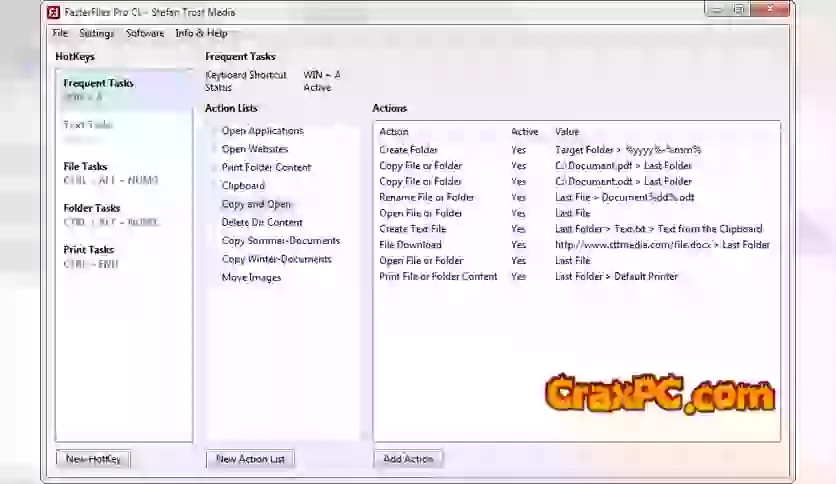The height and width of the screenshot is (484, 836).
Task: Open the Software menu
Action: (144, 33)
